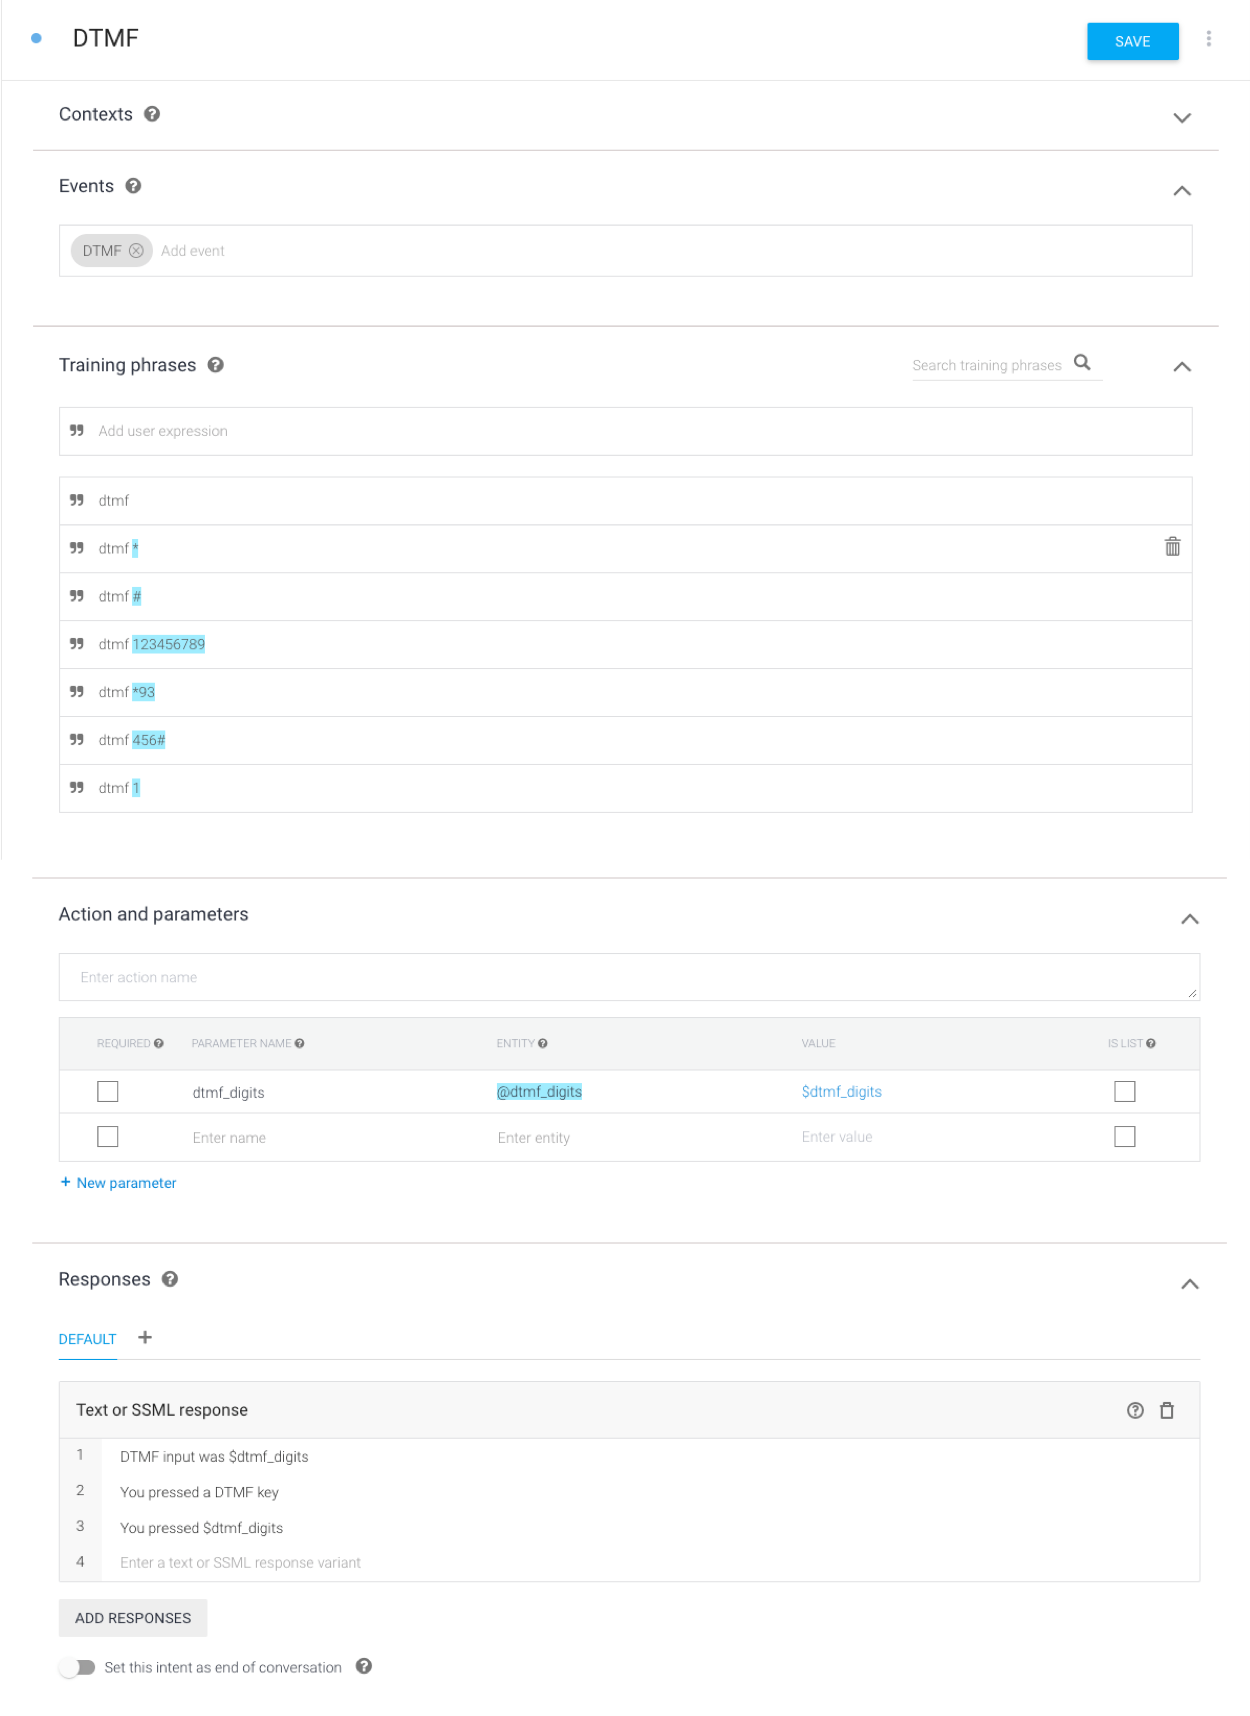Add a new response tab with plus icon
The image size is (1250, 1716).
tap(145, 1338)
